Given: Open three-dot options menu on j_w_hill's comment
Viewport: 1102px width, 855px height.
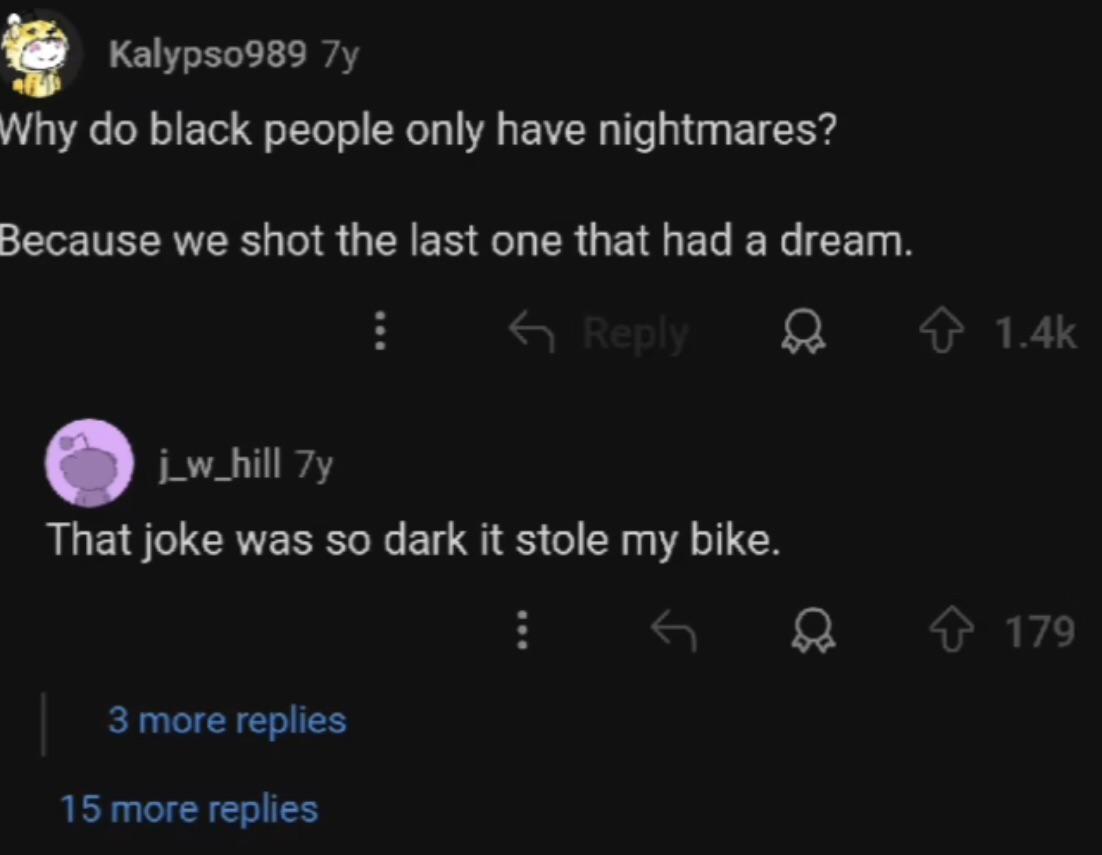Looking at the screenshot, I should pyautogui.click(x=522, y=629).
